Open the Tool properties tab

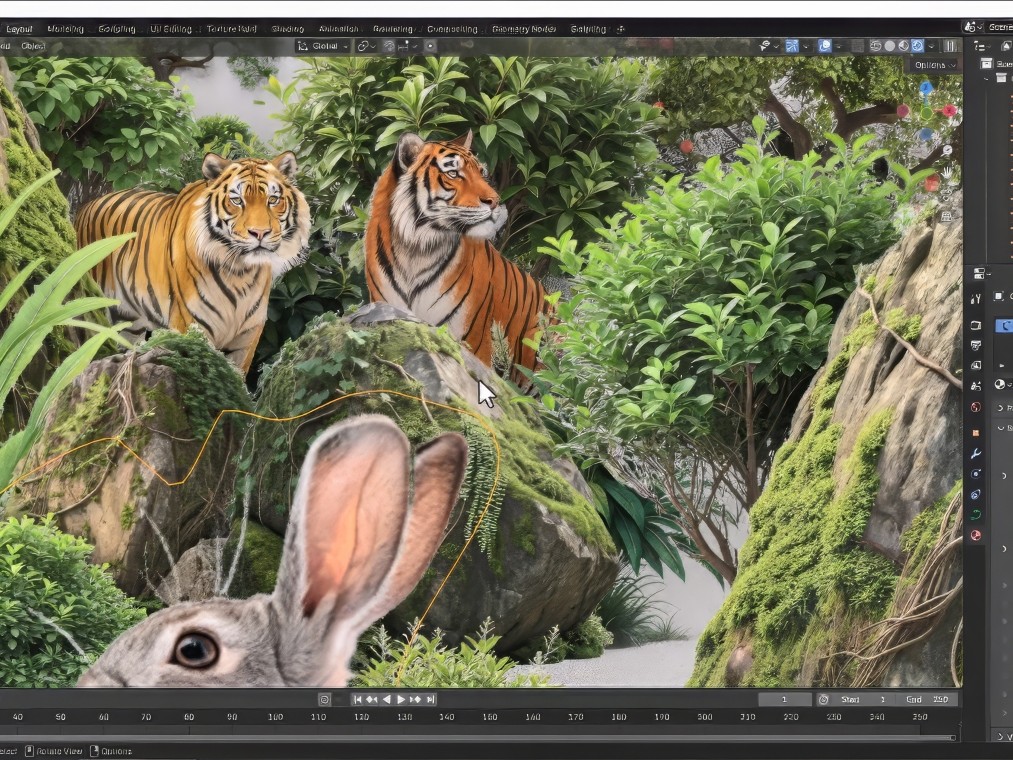click(976, 299)
